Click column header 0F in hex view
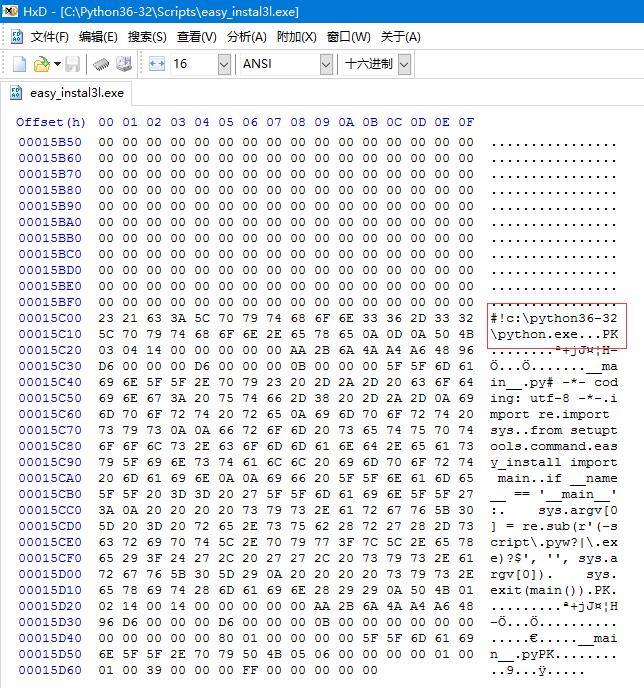 466,122
